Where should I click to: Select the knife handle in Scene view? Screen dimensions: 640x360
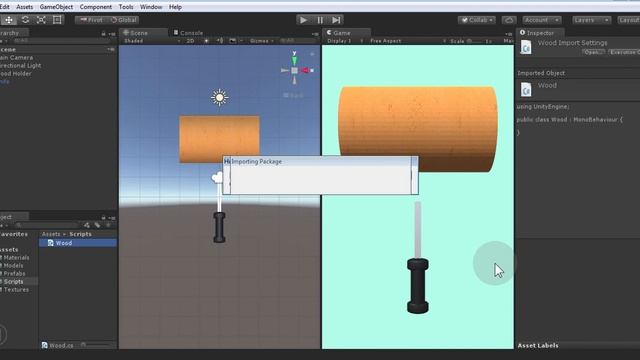[219, 228]
